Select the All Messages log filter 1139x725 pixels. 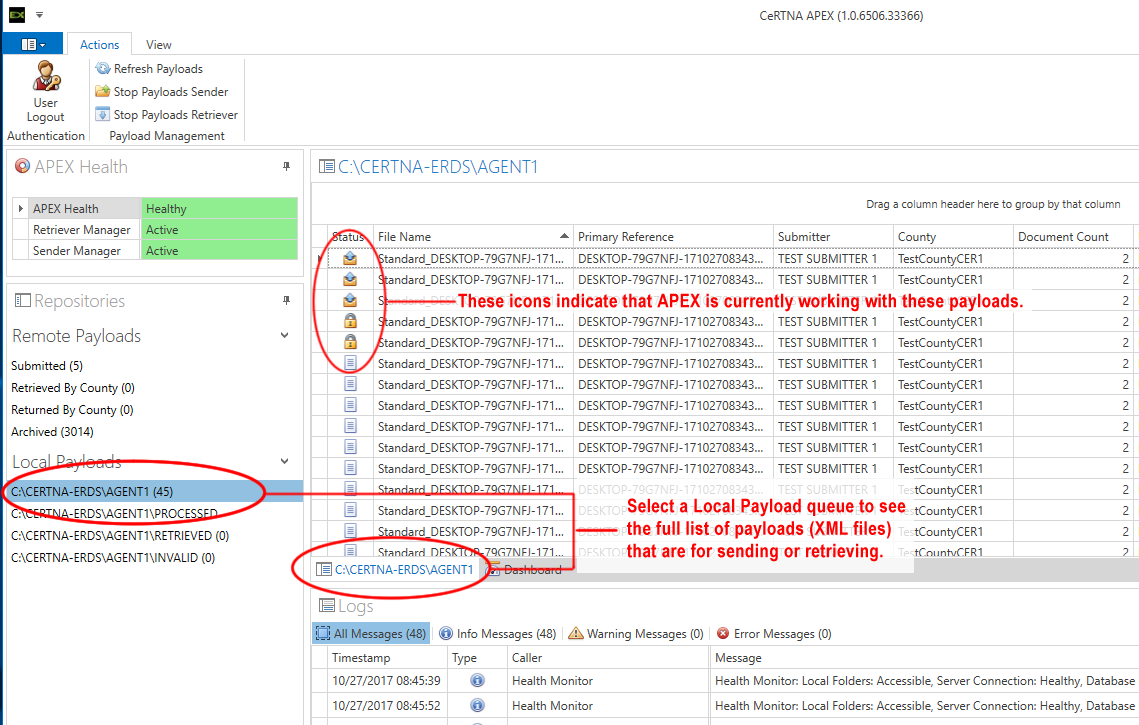point(370,634)
